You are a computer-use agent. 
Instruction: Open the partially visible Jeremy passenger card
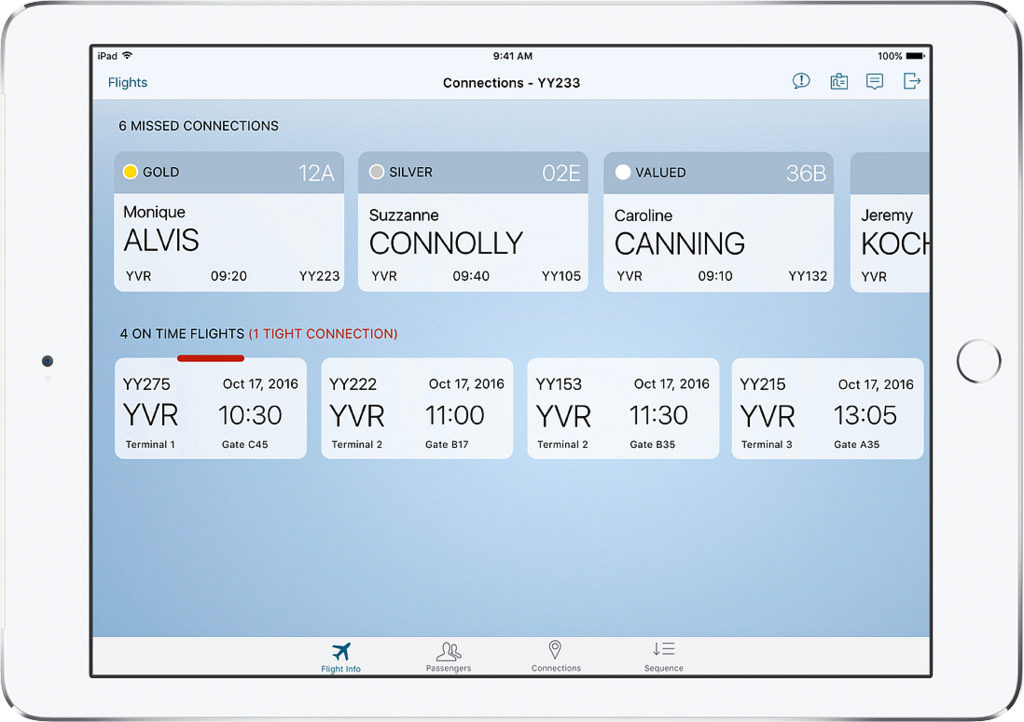point(889,222)
